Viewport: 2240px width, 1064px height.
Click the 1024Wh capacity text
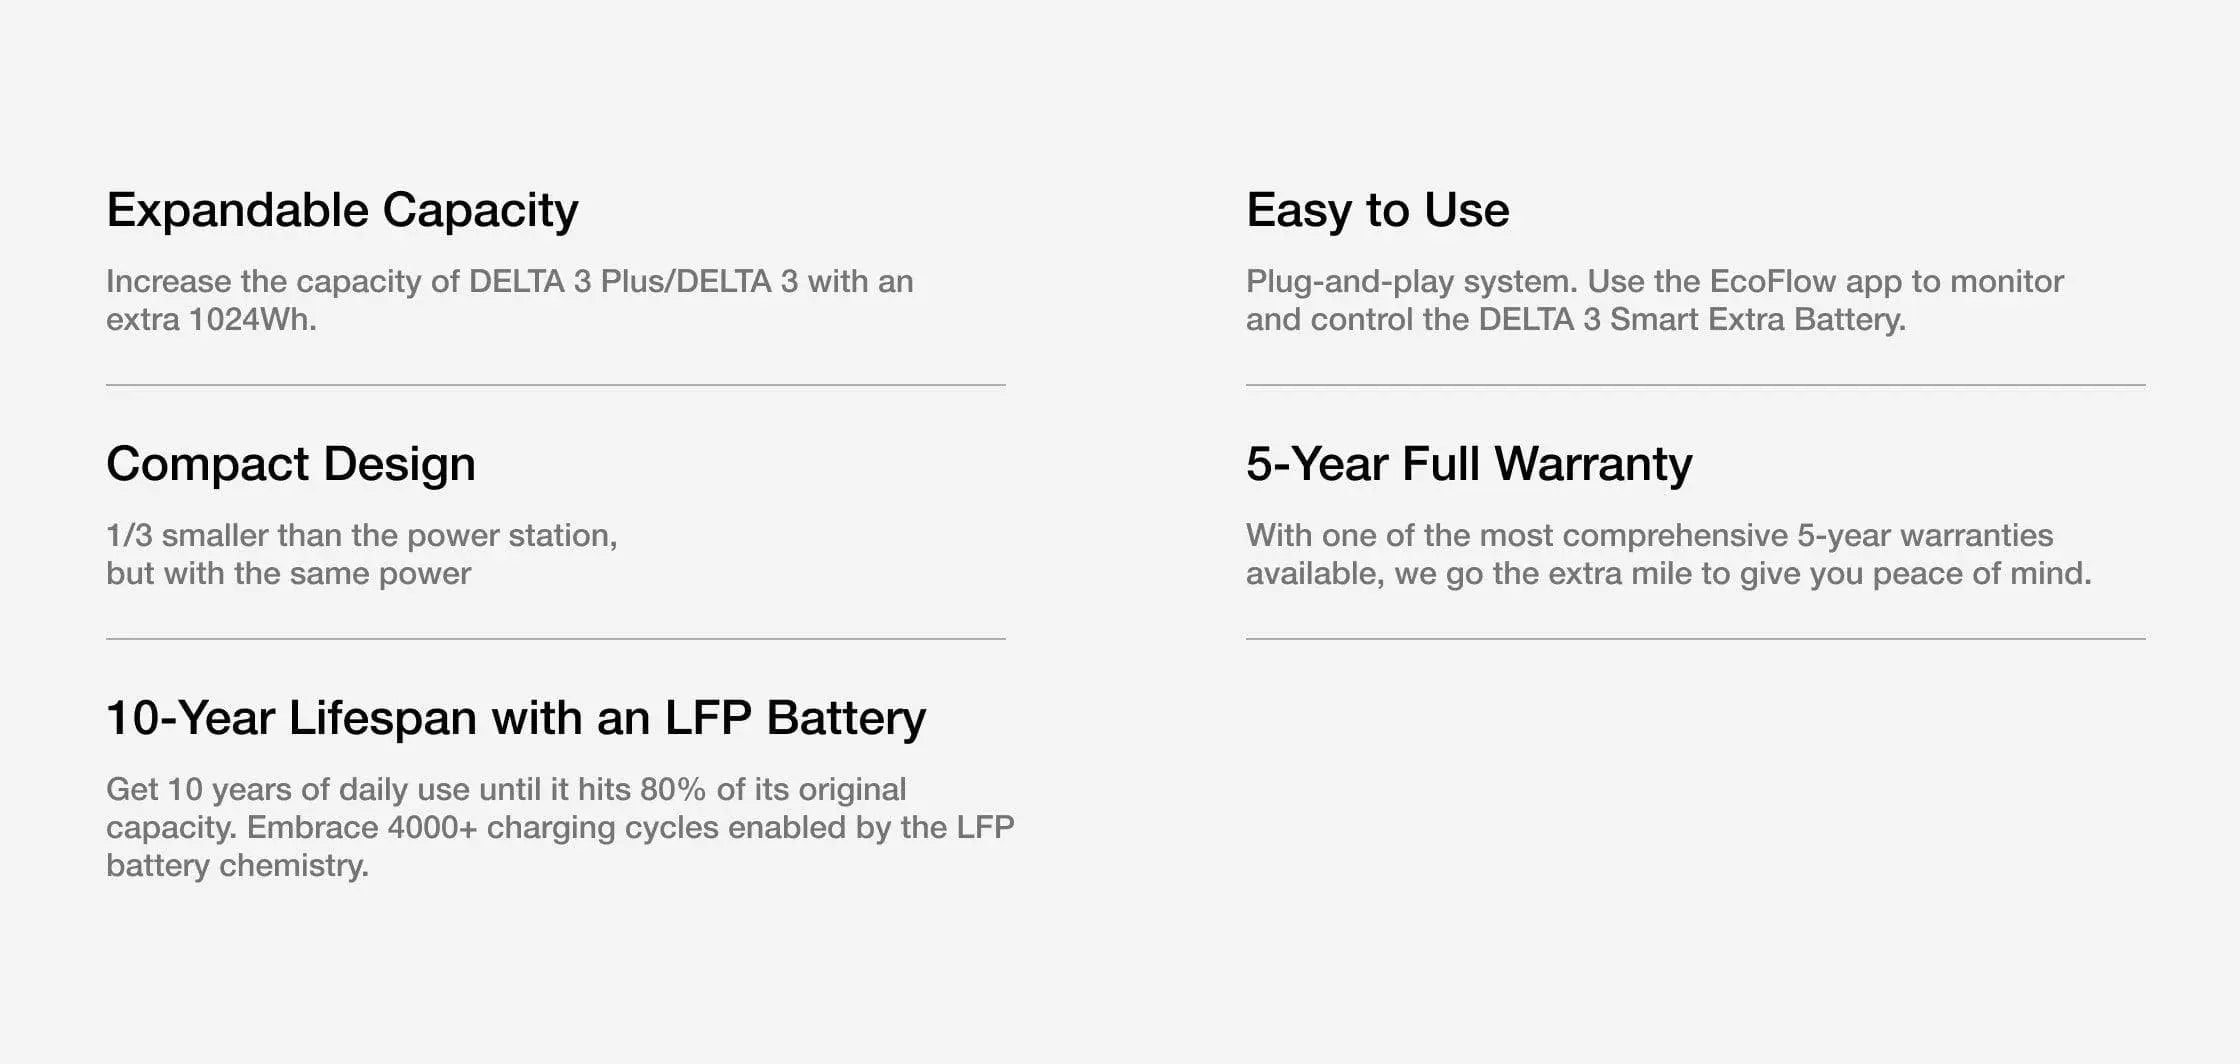(x=252, y=320)
